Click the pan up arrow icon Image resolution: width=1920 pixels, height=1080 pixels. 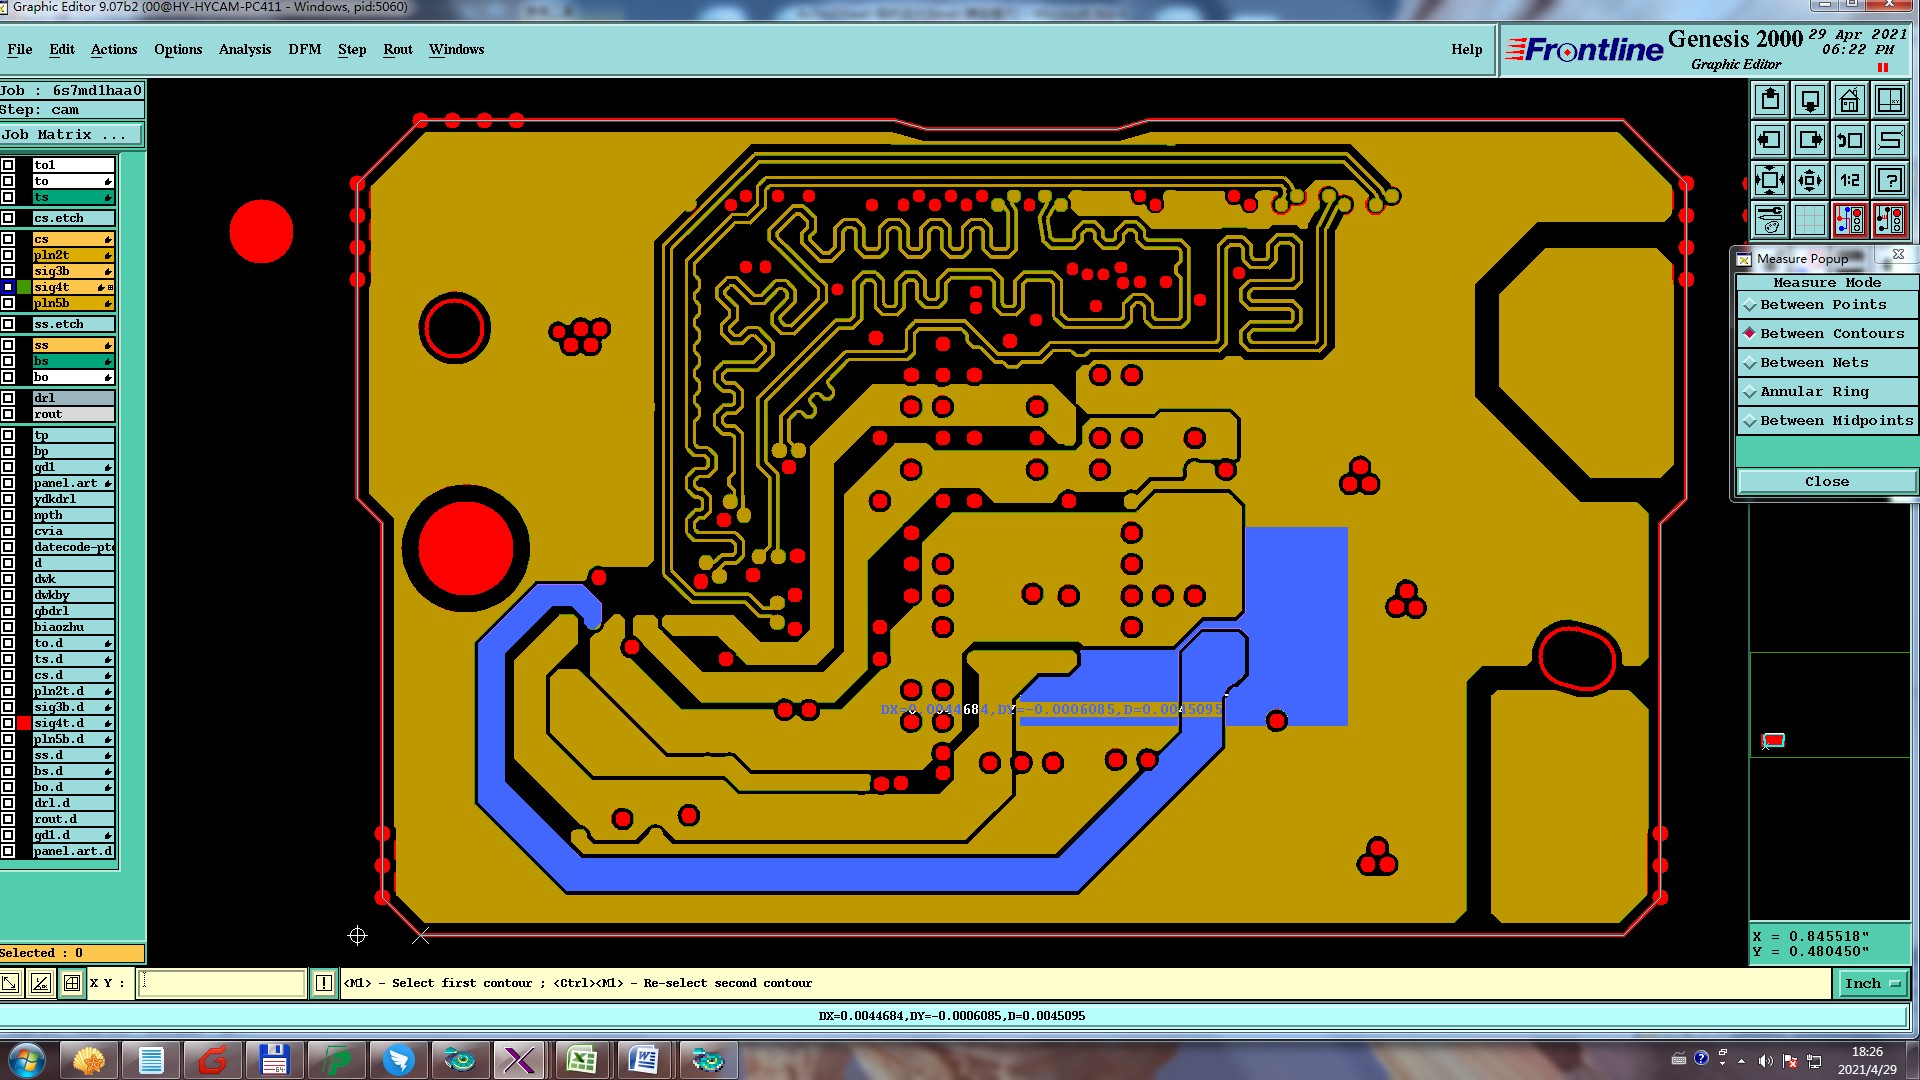click(x=1770, y=100)
